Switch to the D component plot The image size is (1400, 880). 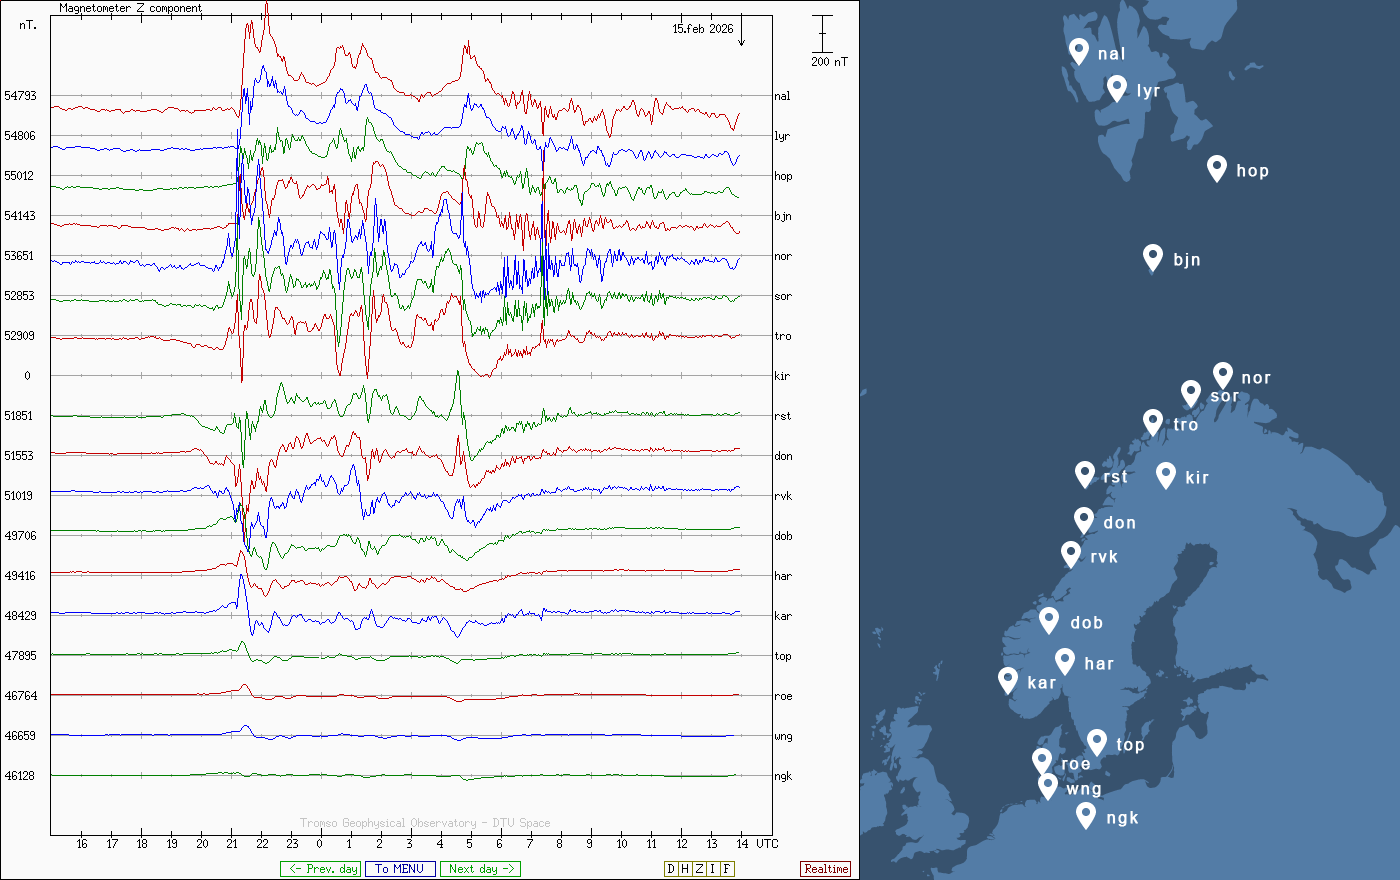tap(671, 869)
